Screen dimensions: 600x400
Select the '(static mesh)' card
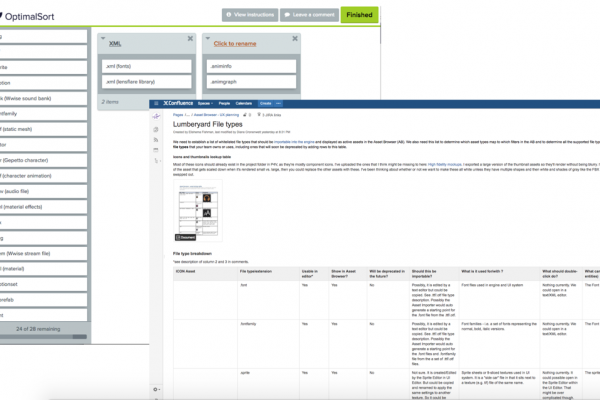tap(43, 129)
